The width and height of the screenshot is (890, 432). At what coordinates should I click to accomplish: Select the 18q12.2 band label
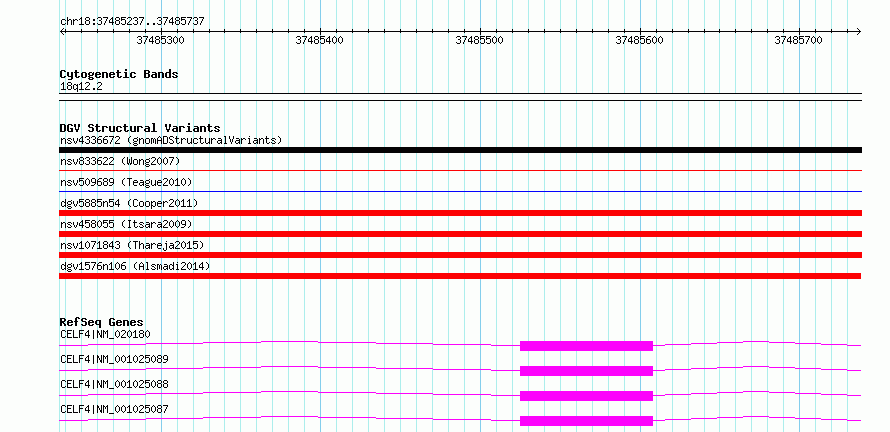(81, 87)
